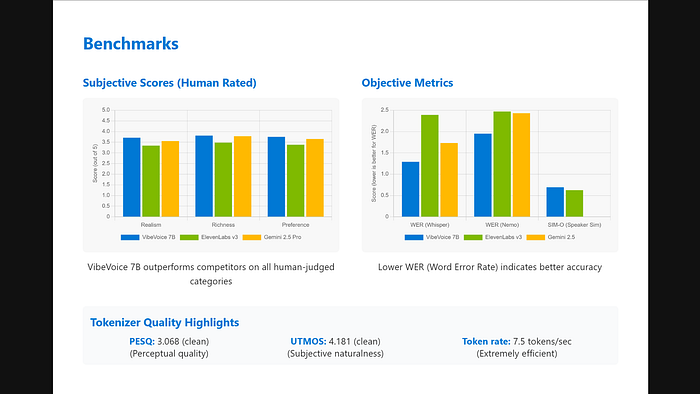This screenshot has height=394, width=700.
Task: Select the Benchmarks heading
Action: tap(131, 44)
